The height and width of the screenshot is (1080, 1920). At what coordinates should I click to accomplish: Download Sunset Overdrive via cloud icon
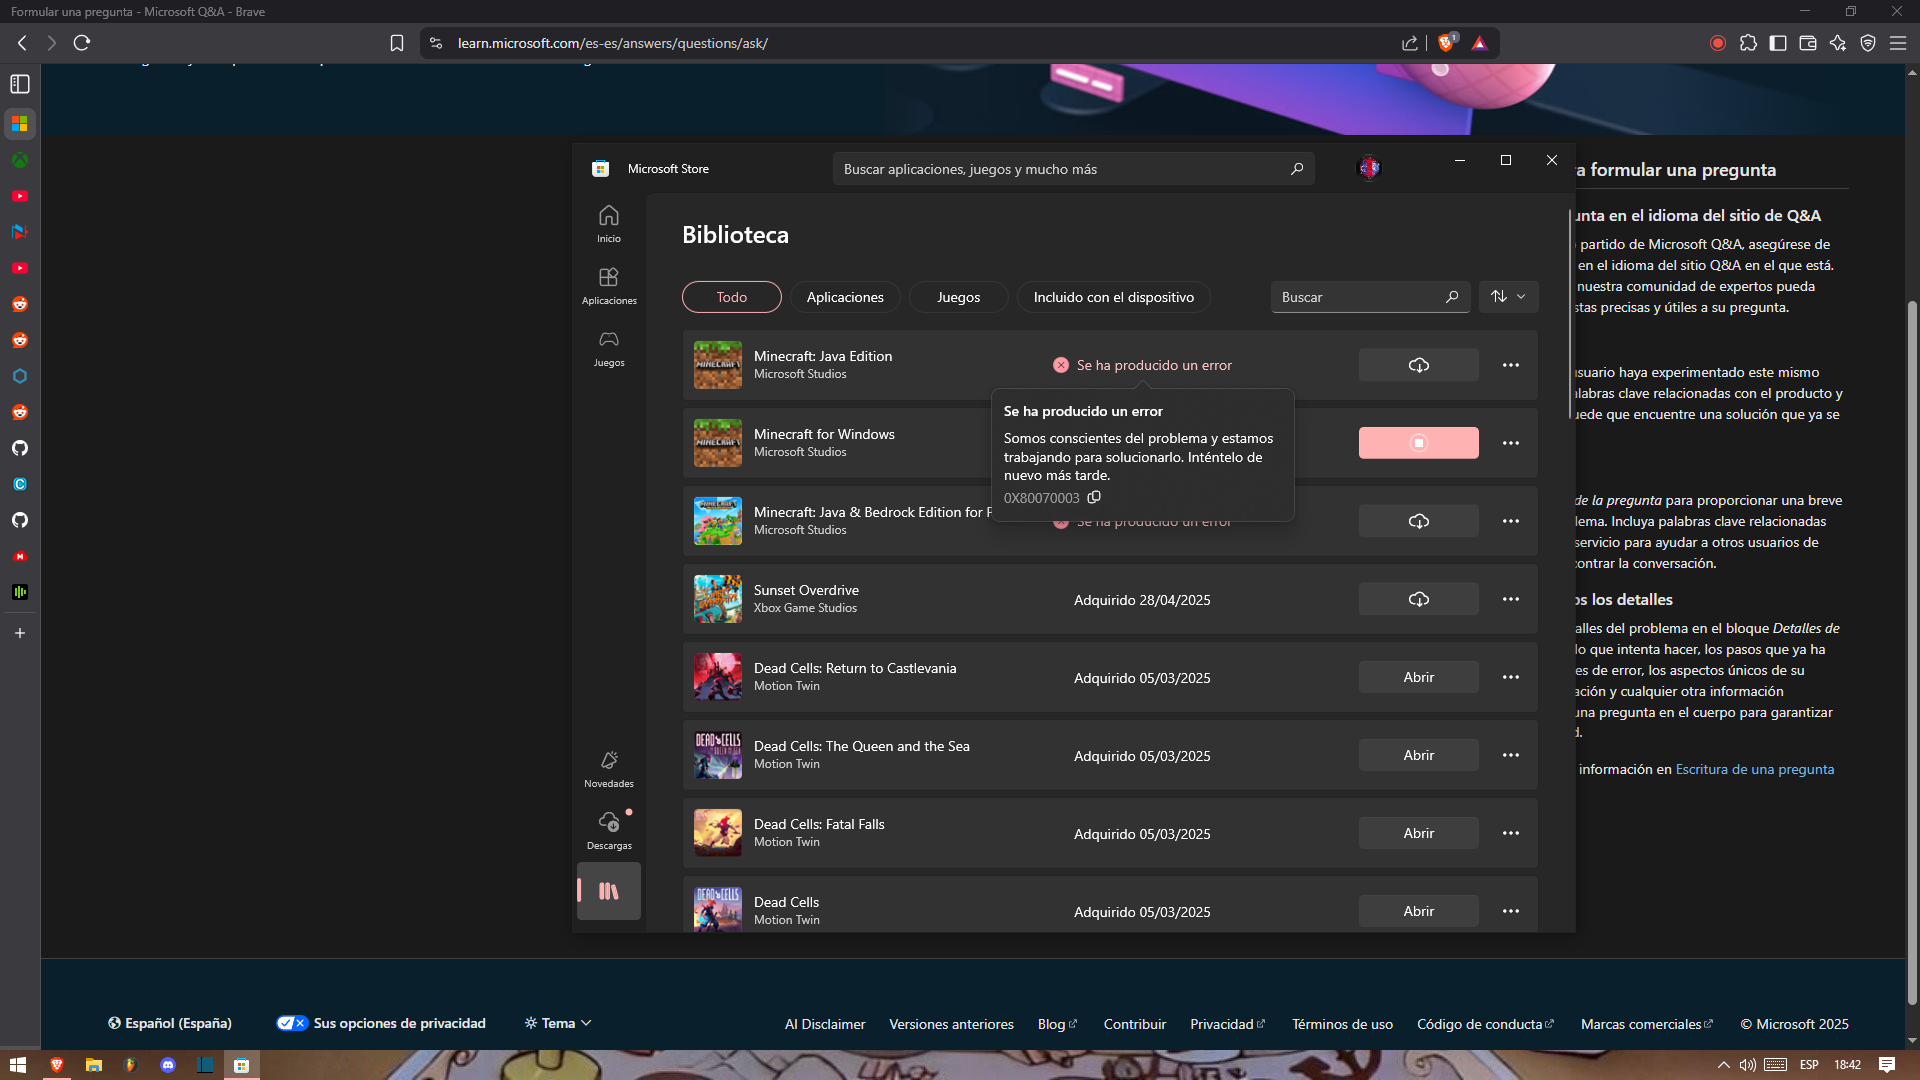1418,599
